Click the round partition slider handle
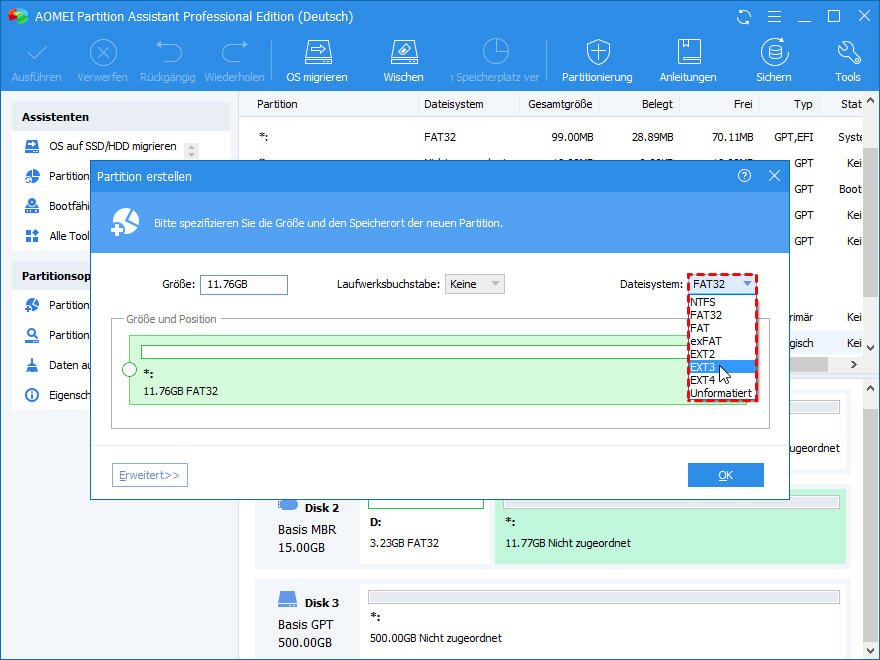 coord(130,369)
